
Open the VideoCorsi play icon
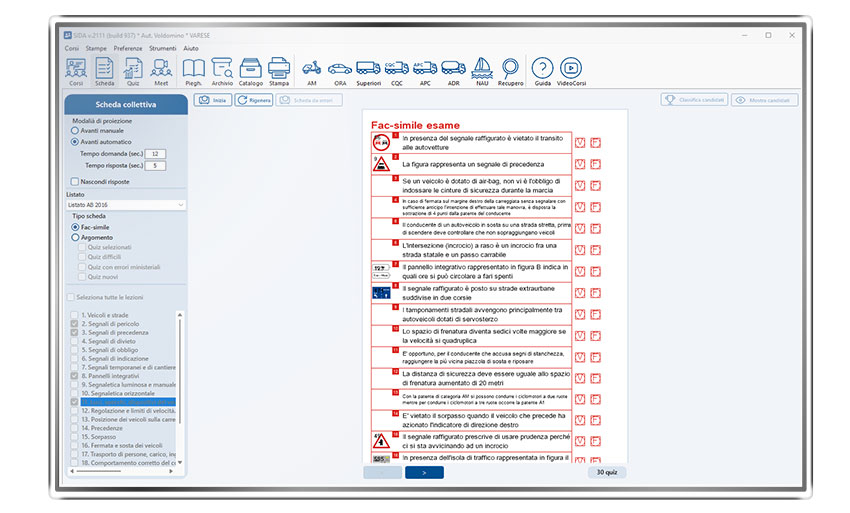571,70
